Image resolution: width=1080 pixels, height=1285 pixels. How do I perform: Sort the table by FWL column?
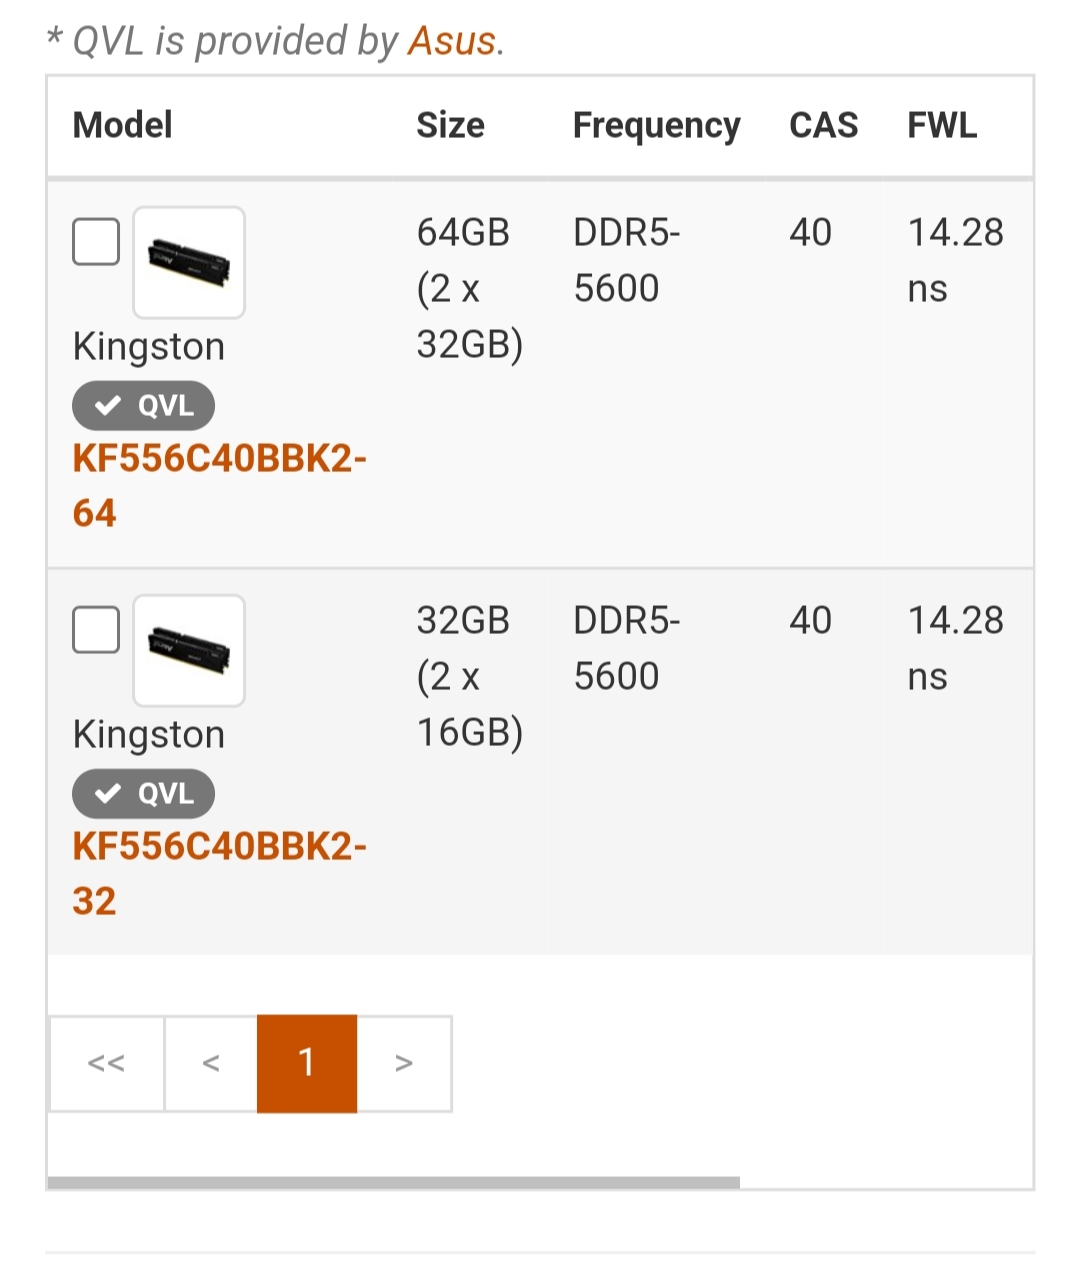click(x=941, y=126)
